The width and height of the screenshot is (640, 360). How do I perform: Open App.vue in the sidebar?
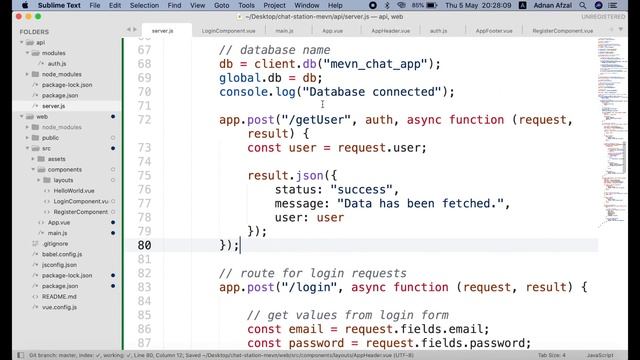click(59, 222)
